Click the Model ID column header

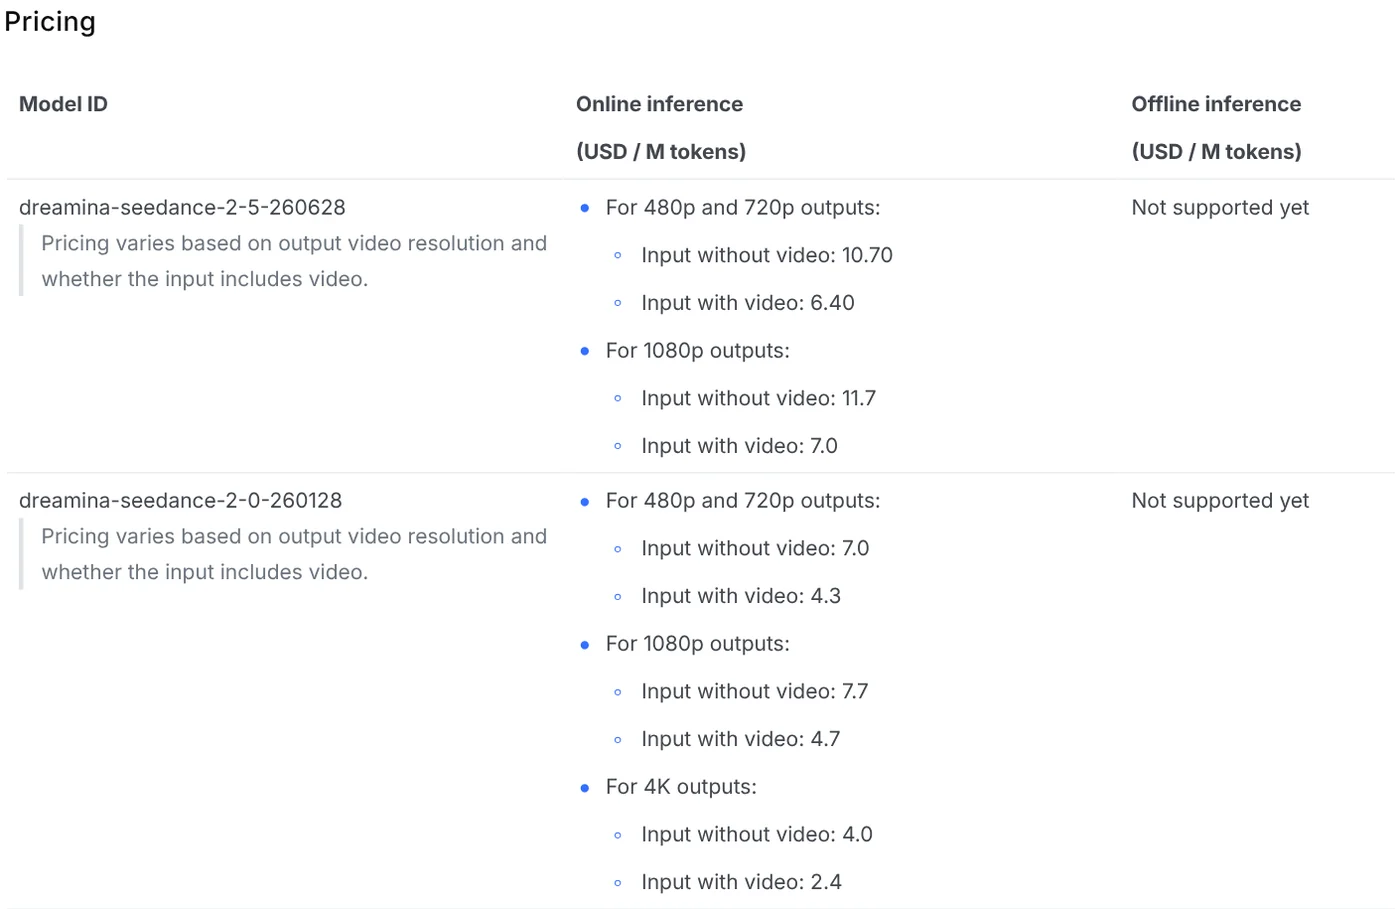pyautogui.click(x=63, y=104)
